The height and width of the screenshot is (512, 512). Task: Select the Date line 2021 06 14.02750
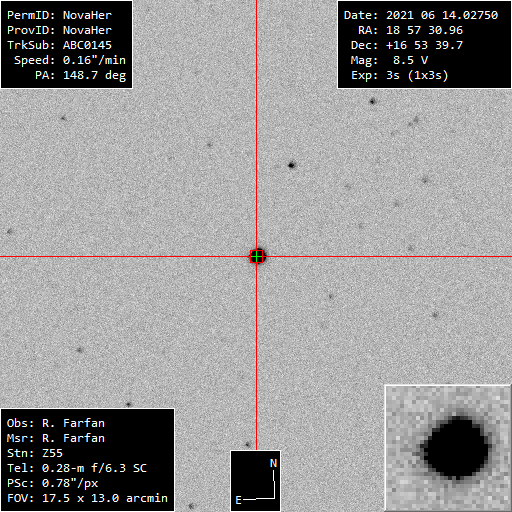pyautogui.click(x=421, y=15)
